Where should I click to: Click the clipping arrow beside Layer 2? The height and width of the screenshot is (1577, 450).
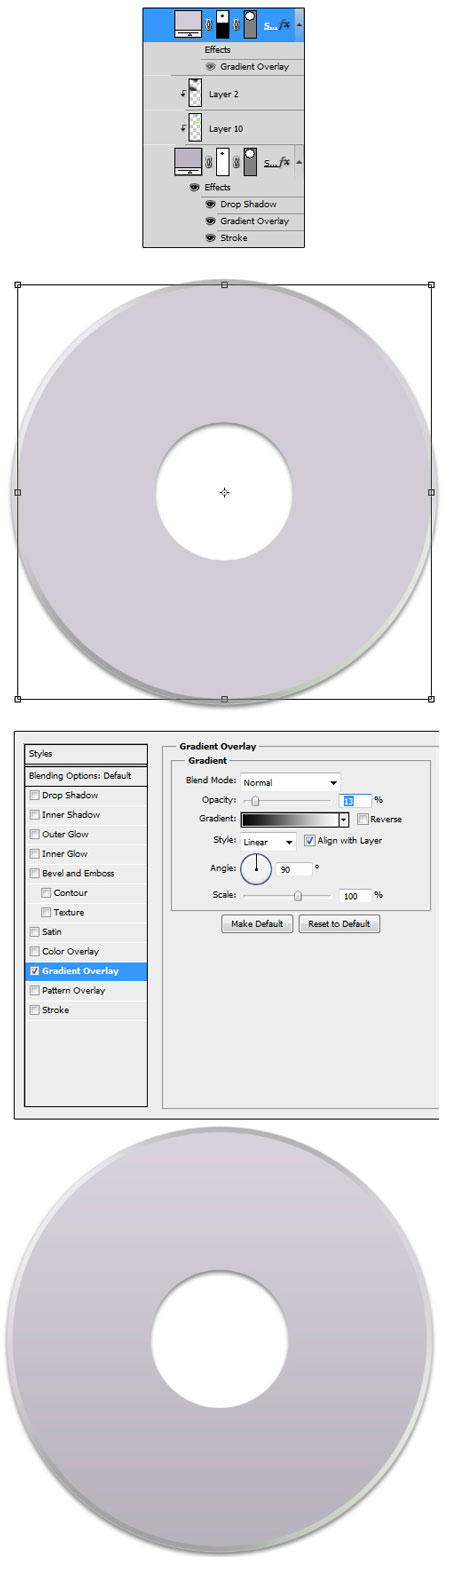183,94
